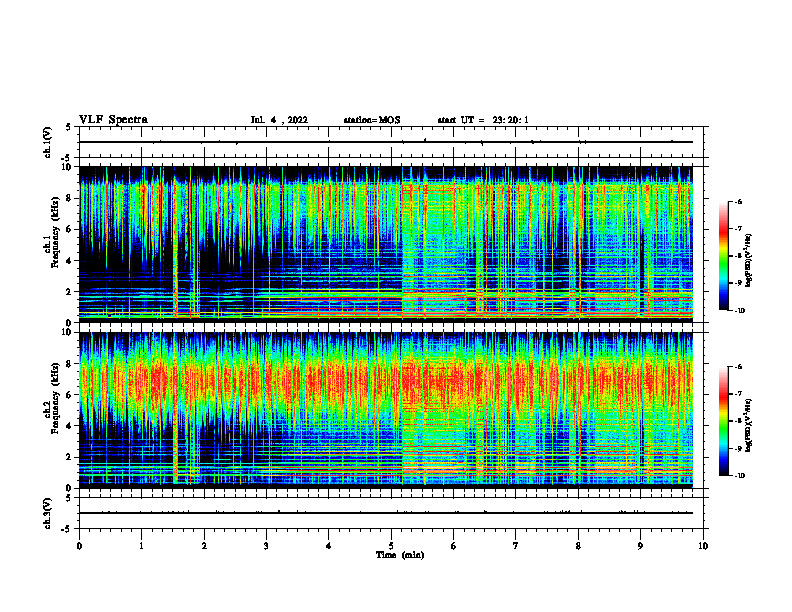Screen dimensions: 792x612
Task: Click the ch.2 frequency axis tick "2"
Action: (x=70, y=457)
